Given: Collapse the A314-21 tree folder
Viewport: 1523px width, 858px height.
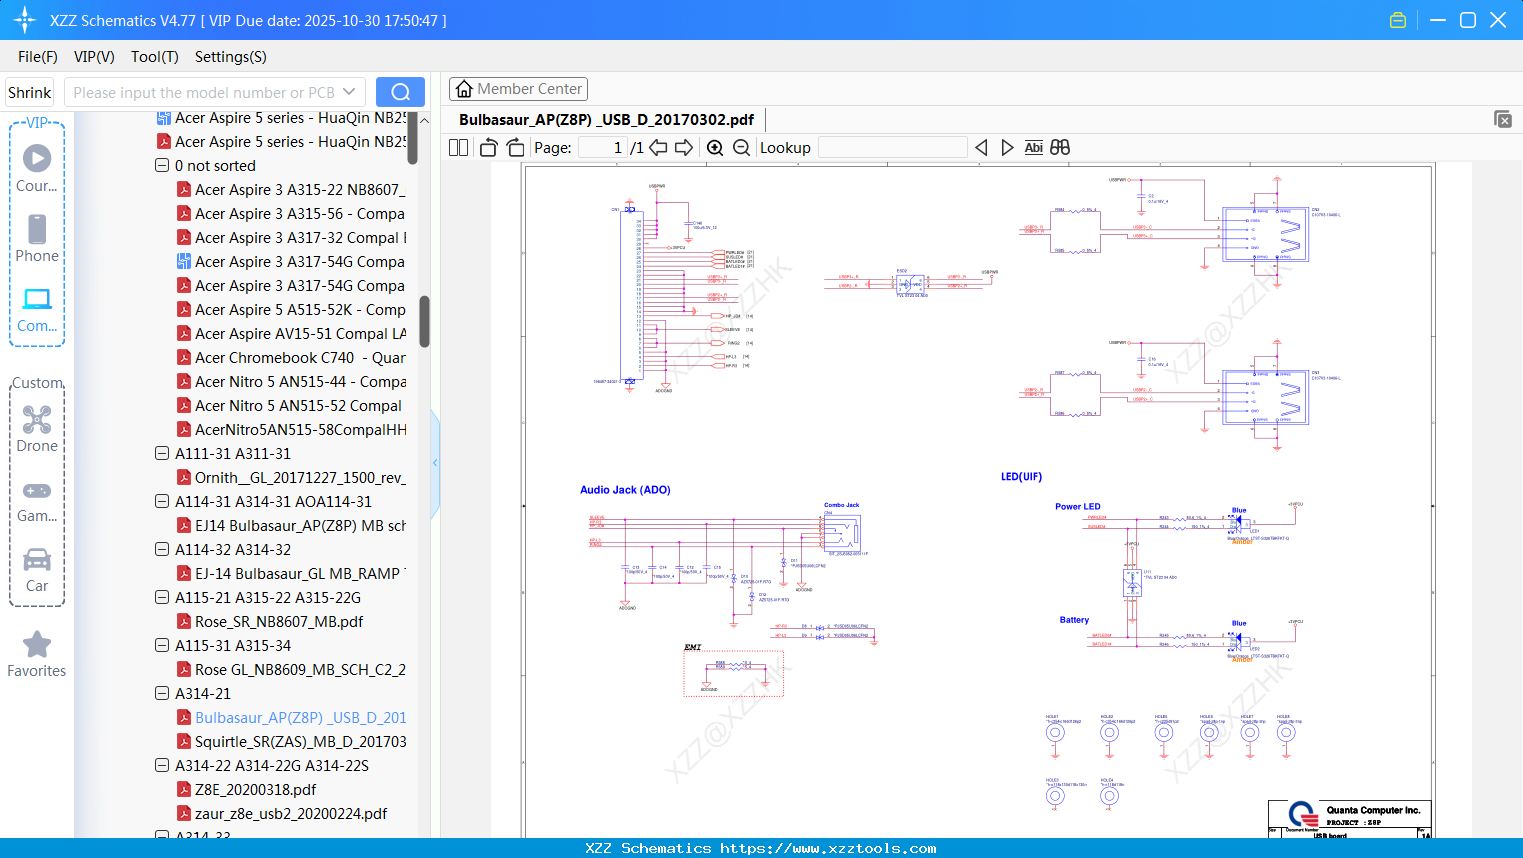Looking at the screenshot, I should coord(162,694).
